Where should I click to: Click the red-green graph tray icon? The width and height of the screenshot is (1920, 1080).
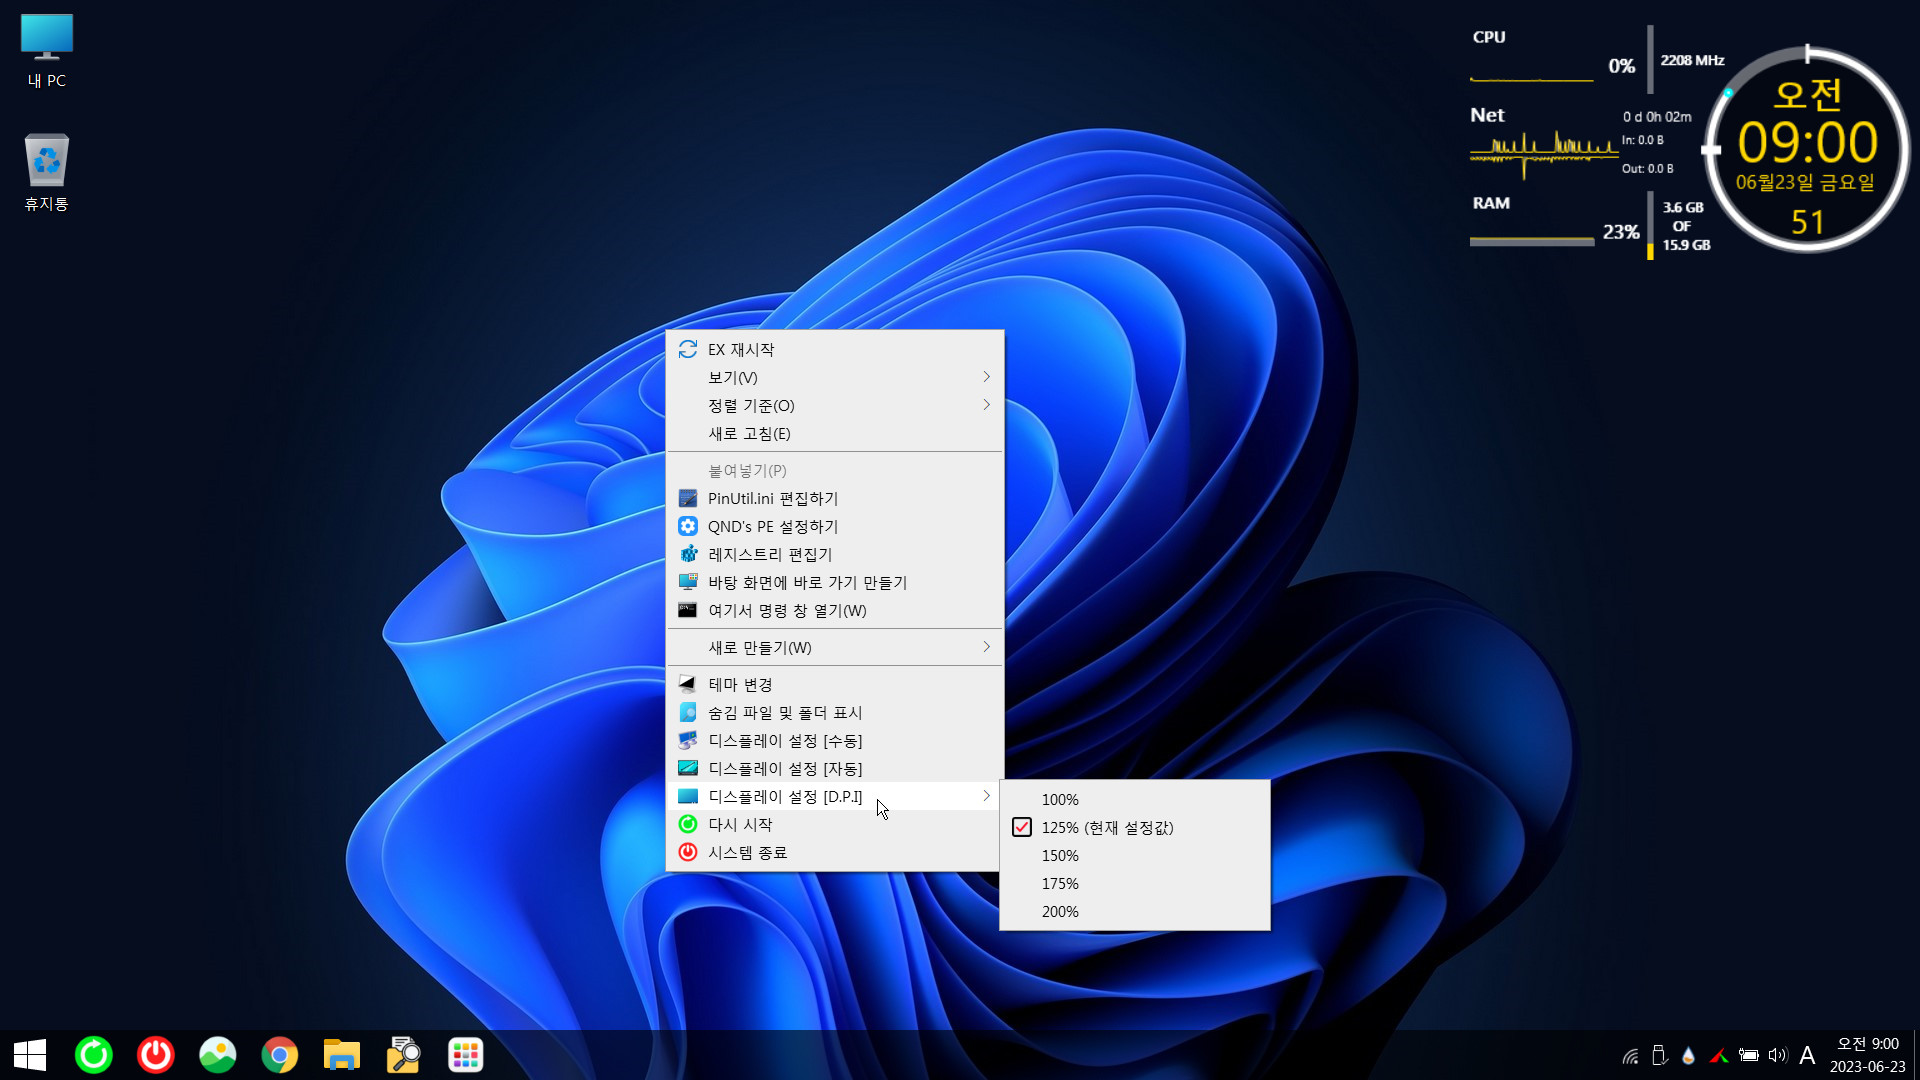click(1719, 1056)
